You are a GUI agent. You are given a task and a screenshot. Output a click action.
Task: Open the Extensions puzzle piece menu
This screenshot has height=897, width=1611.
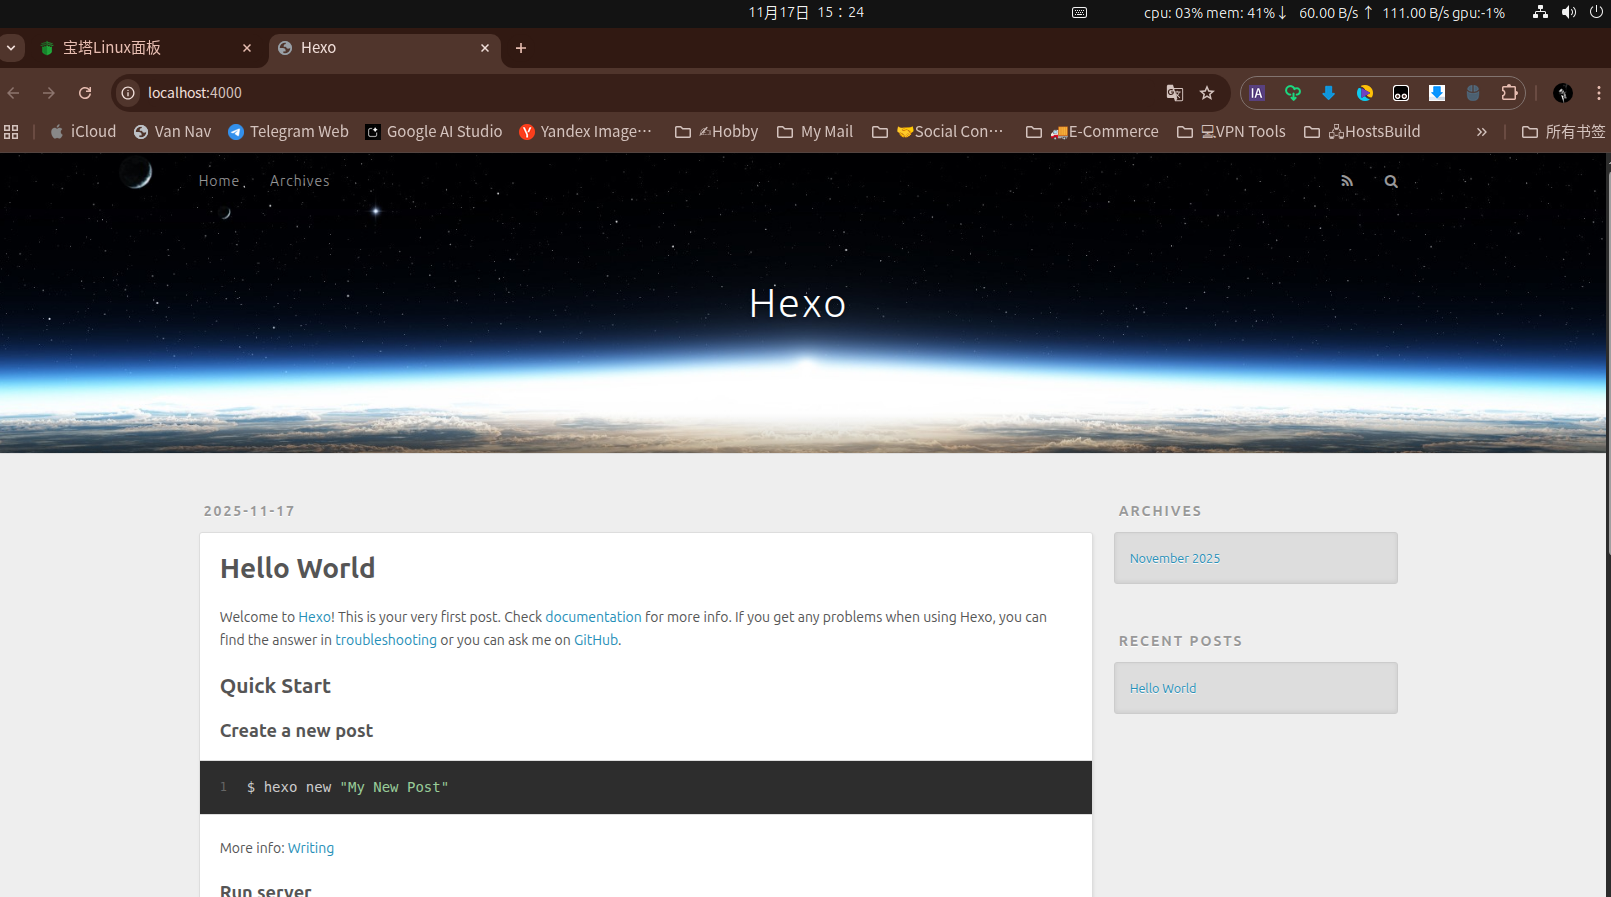1509,93
